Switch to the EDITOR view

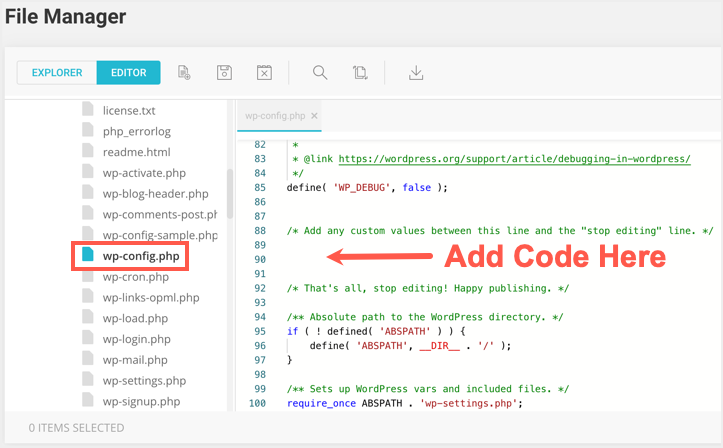click(x=129, y=73)
